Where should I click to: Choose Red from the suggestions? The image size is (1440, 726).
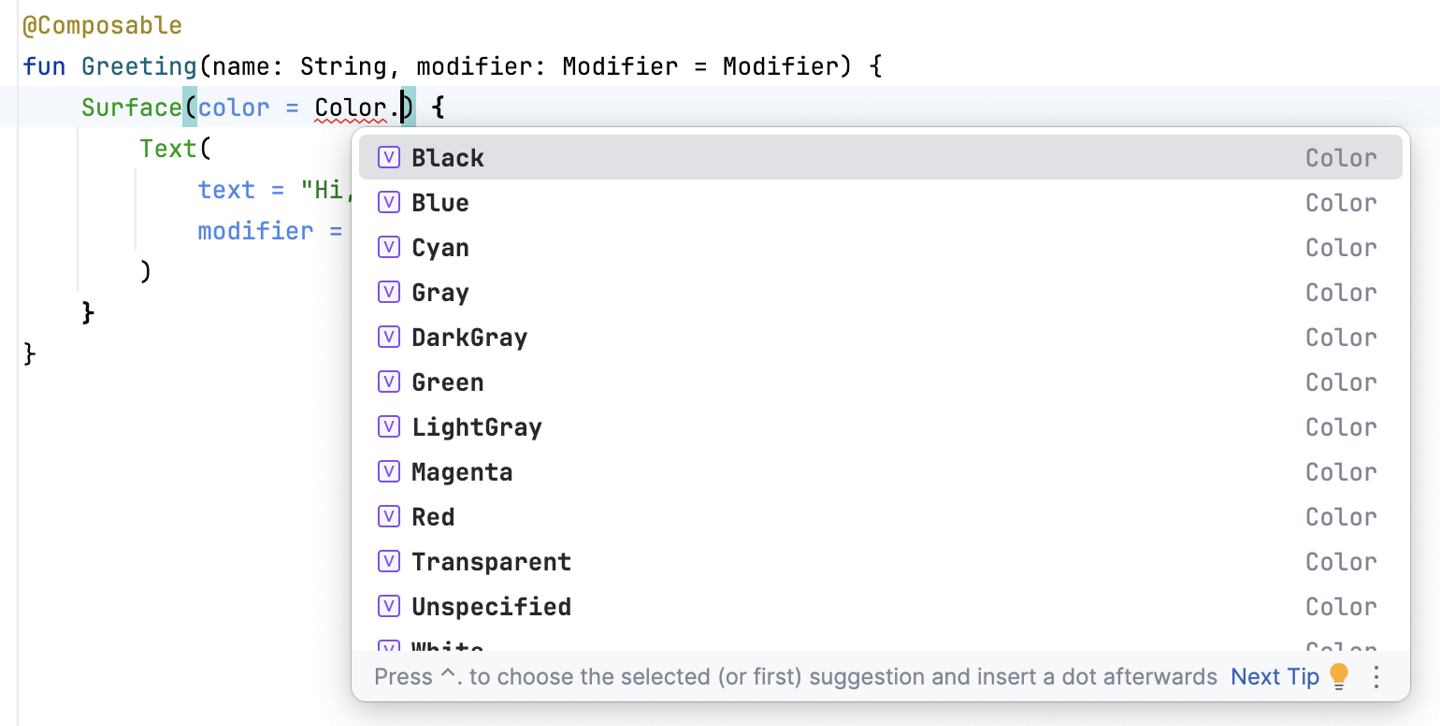[433, 517]
